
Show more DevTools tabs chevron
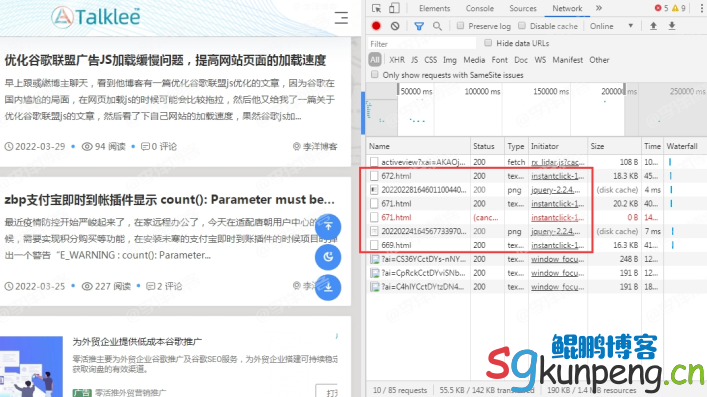pos(599,8)
